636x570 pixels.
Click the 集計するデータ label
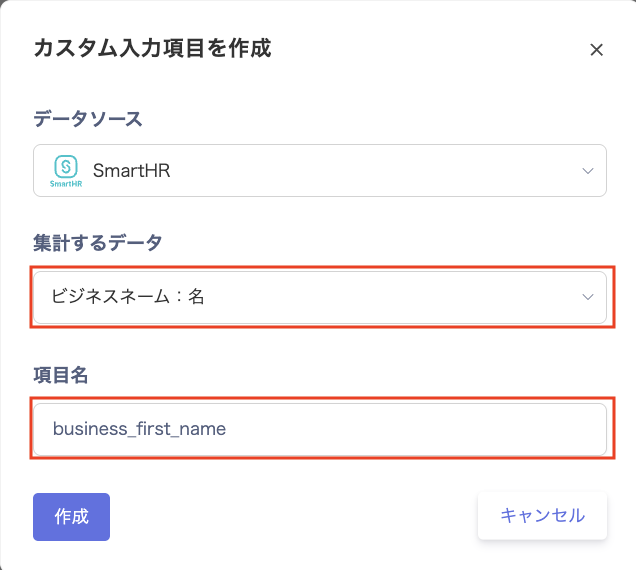[x=98, y=243]
